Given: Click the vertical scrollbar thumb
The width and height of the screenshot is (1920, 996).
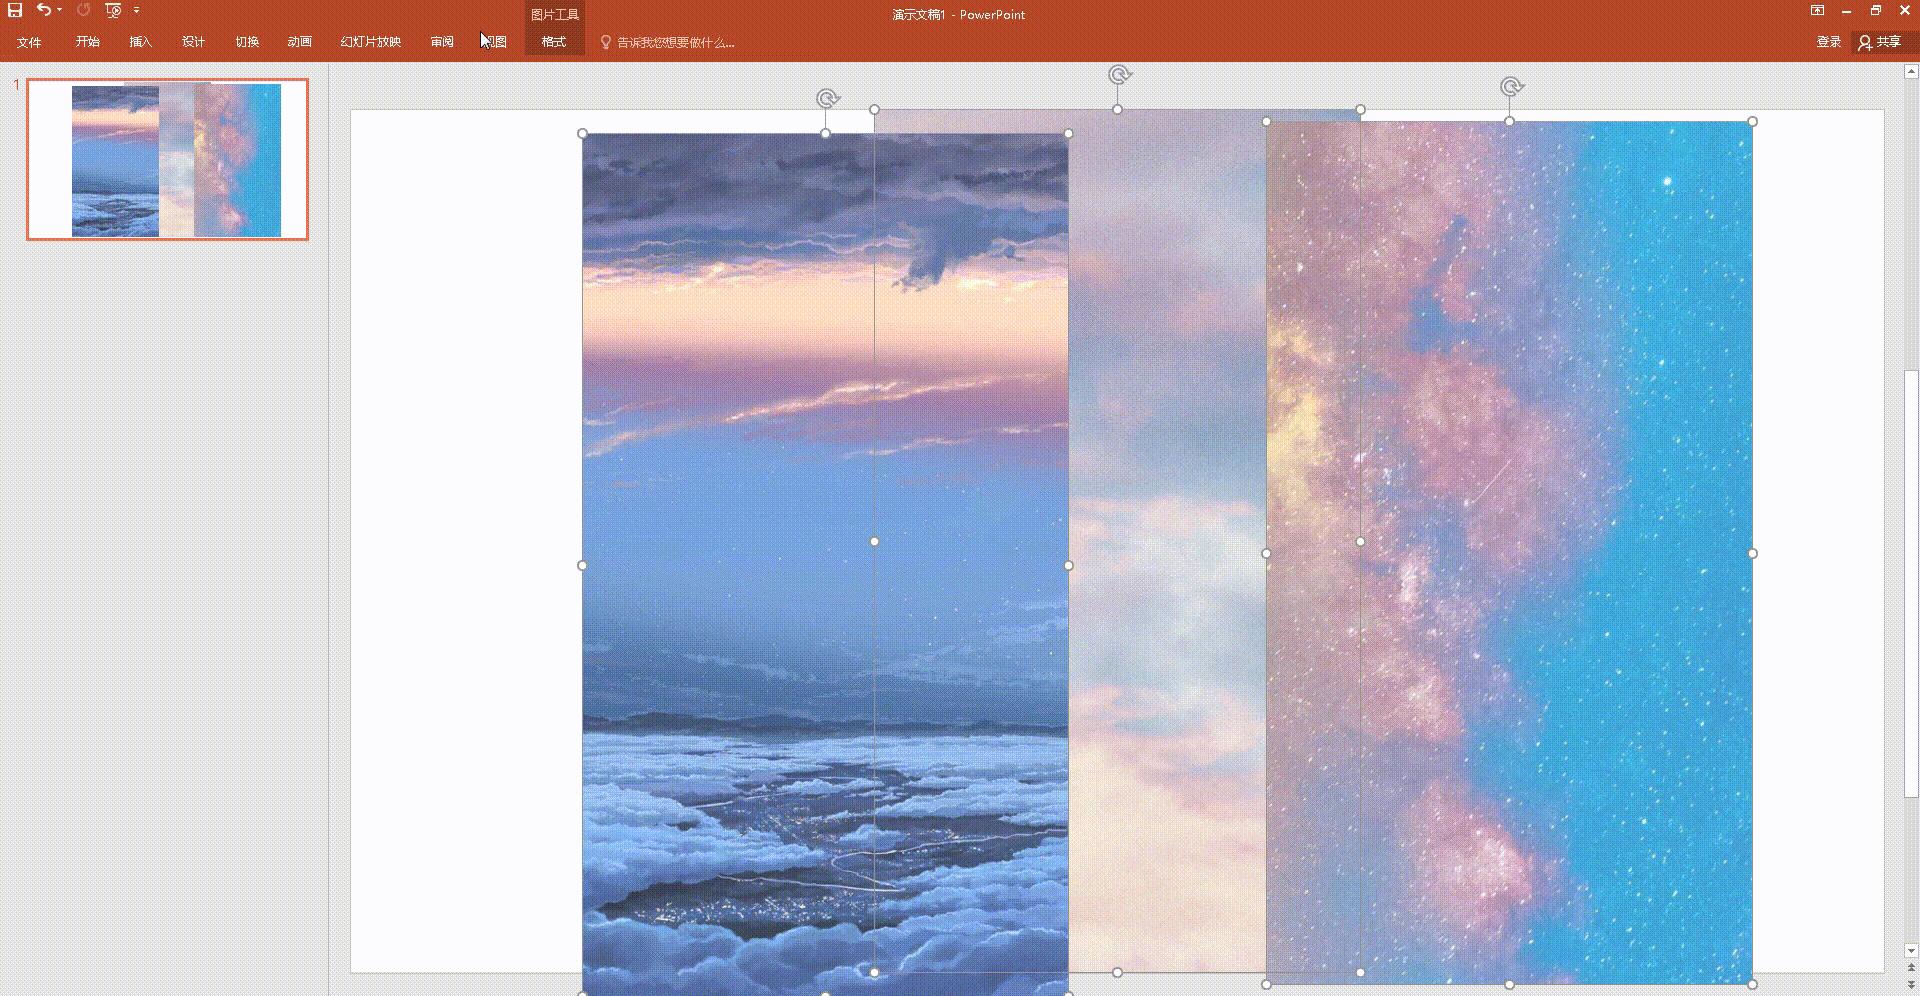Looking at the screenshot, I should click(1911, 585).
